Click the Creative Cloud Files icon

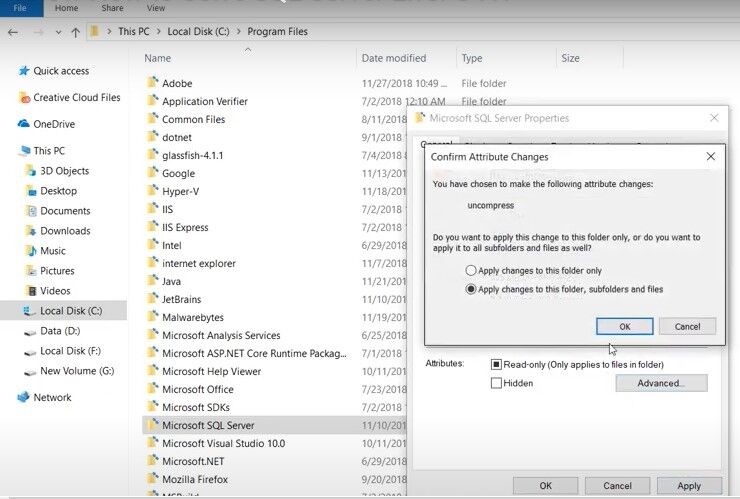pyautogui.click(x=24, y=98)
